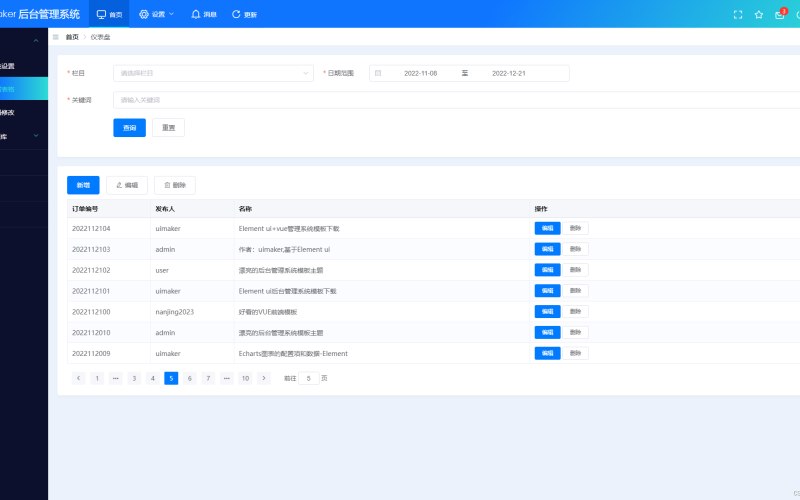Image resolution: width=800 pixels, height=500 pixels.
Task: Edit the row for order 2022112100
Action: 547,312
